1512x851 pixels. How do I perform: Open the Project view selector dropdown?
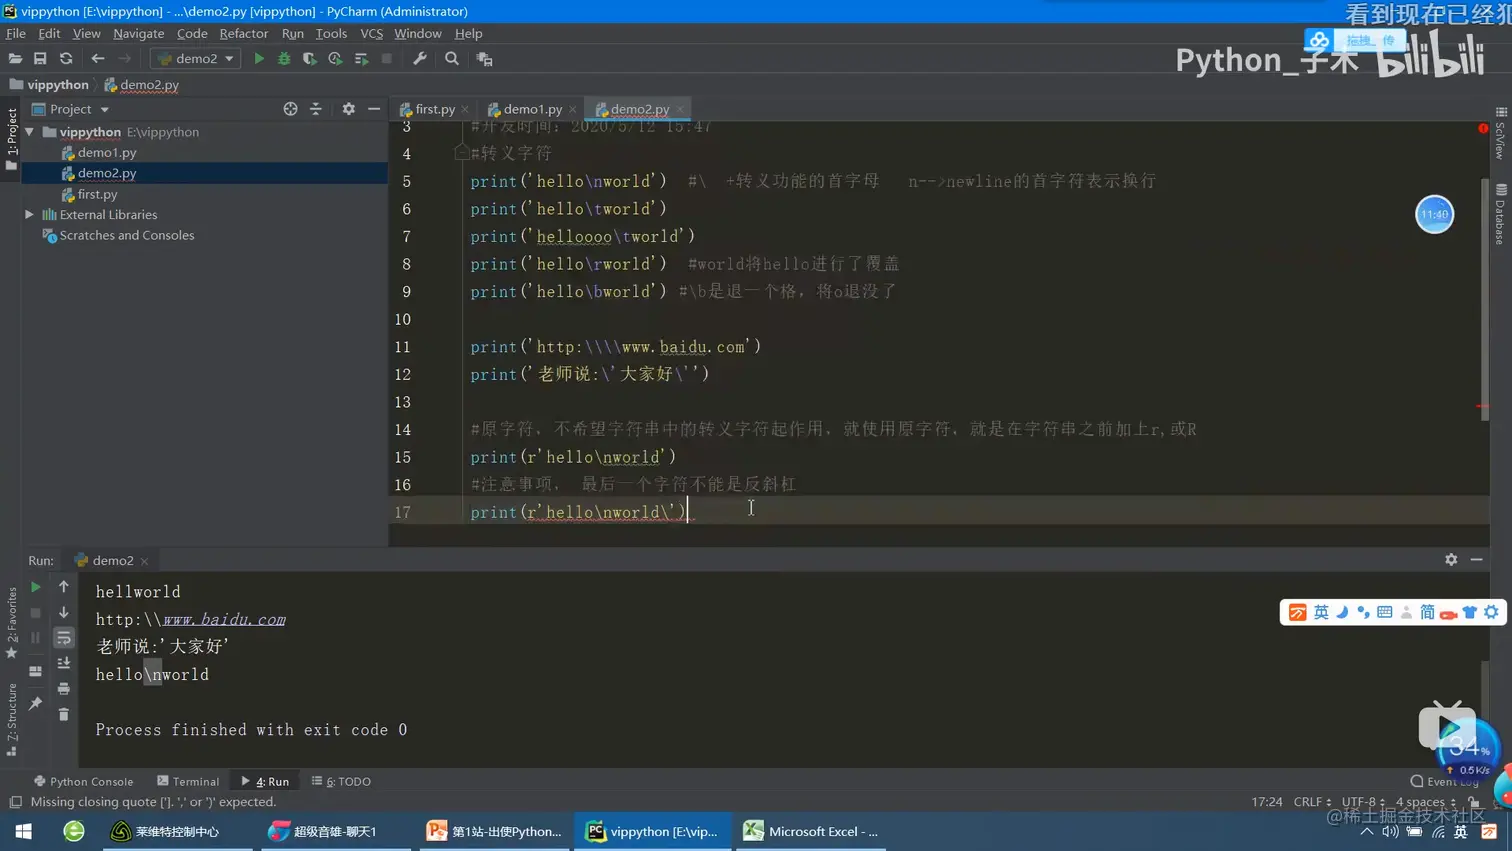point(70,109)
